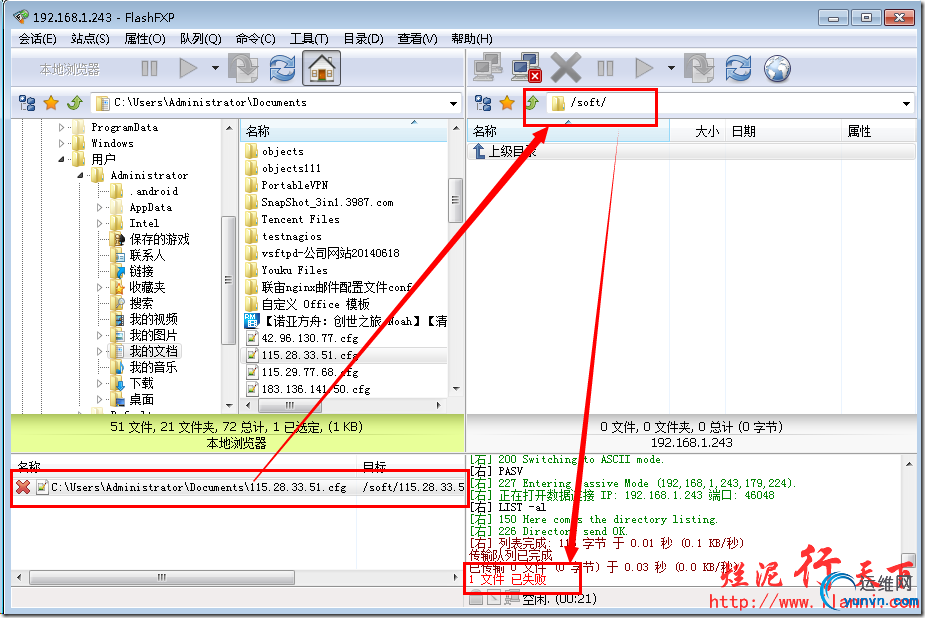The height and width of the screenshot is (618, 925).
Task: Click the Abort X toolbar icon
Action: (x=566, y=68)
